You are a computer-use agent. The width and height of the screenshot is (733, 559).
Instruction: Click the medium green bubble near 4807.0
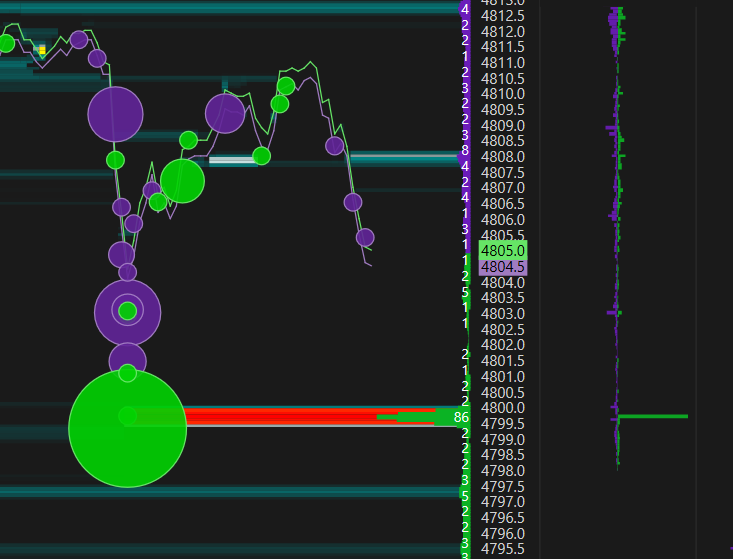coord(182,181)
